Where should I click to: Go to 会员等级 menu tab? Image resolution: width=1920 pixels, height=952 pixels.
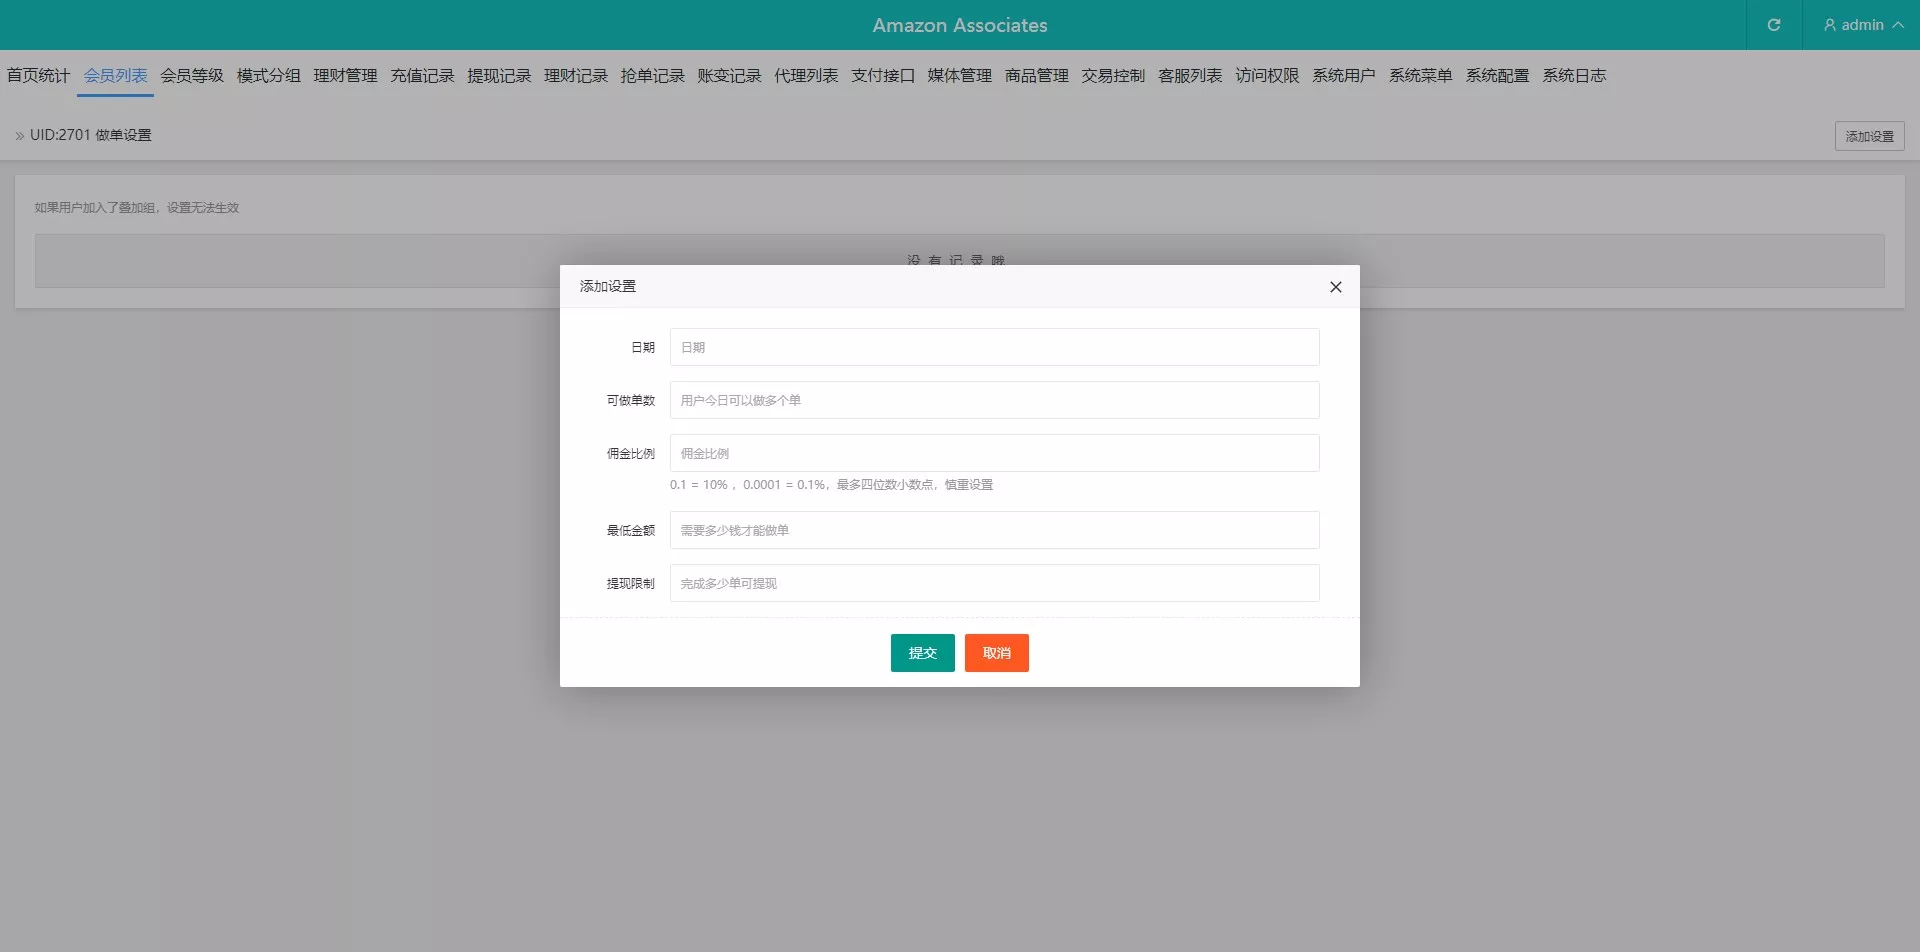(x=192, y=76)
